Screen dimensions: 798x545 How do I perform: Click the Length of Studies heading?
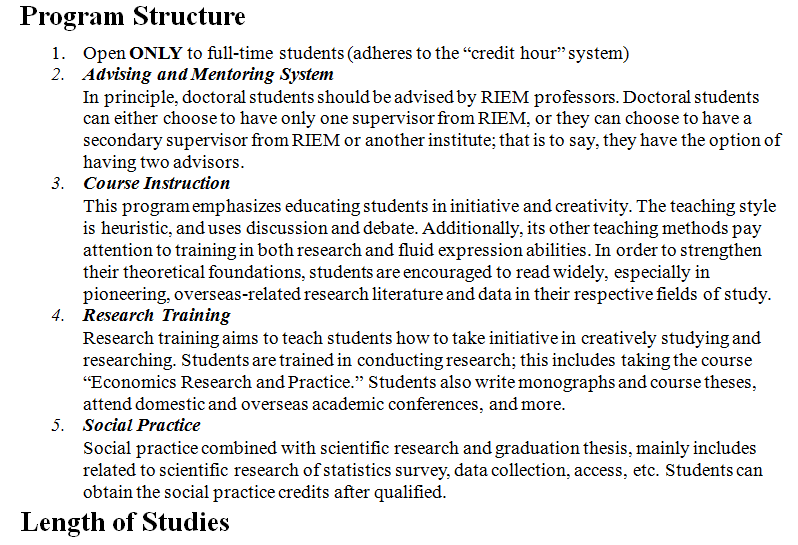[125, 522]
